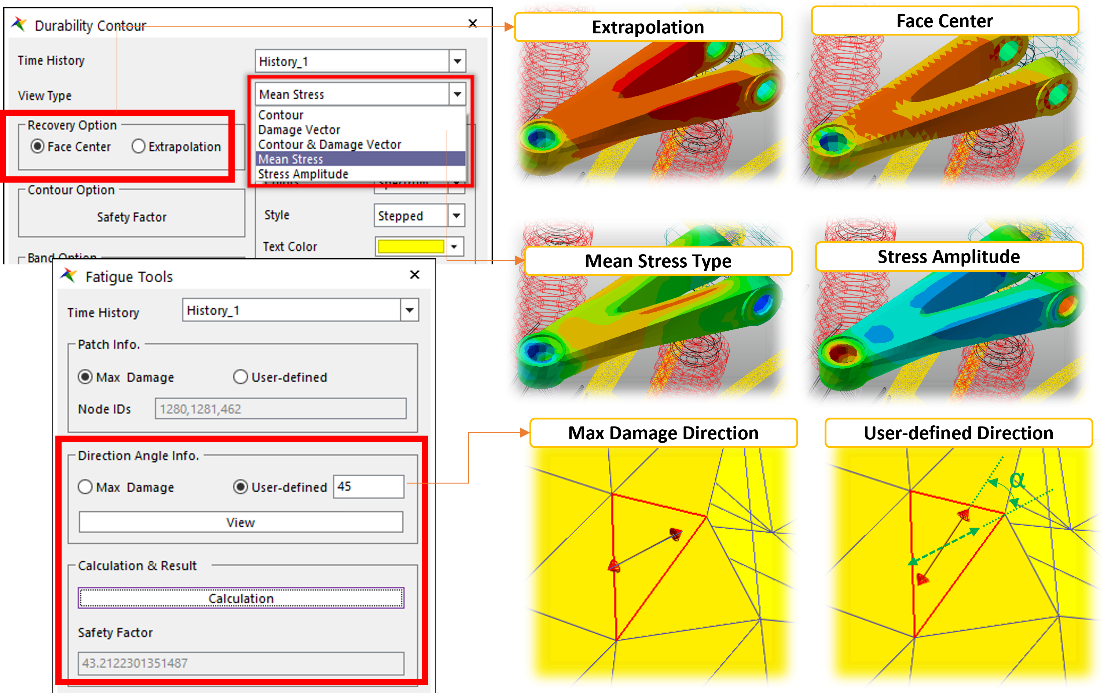Select the Face Center recovery option

click(38, 147)
